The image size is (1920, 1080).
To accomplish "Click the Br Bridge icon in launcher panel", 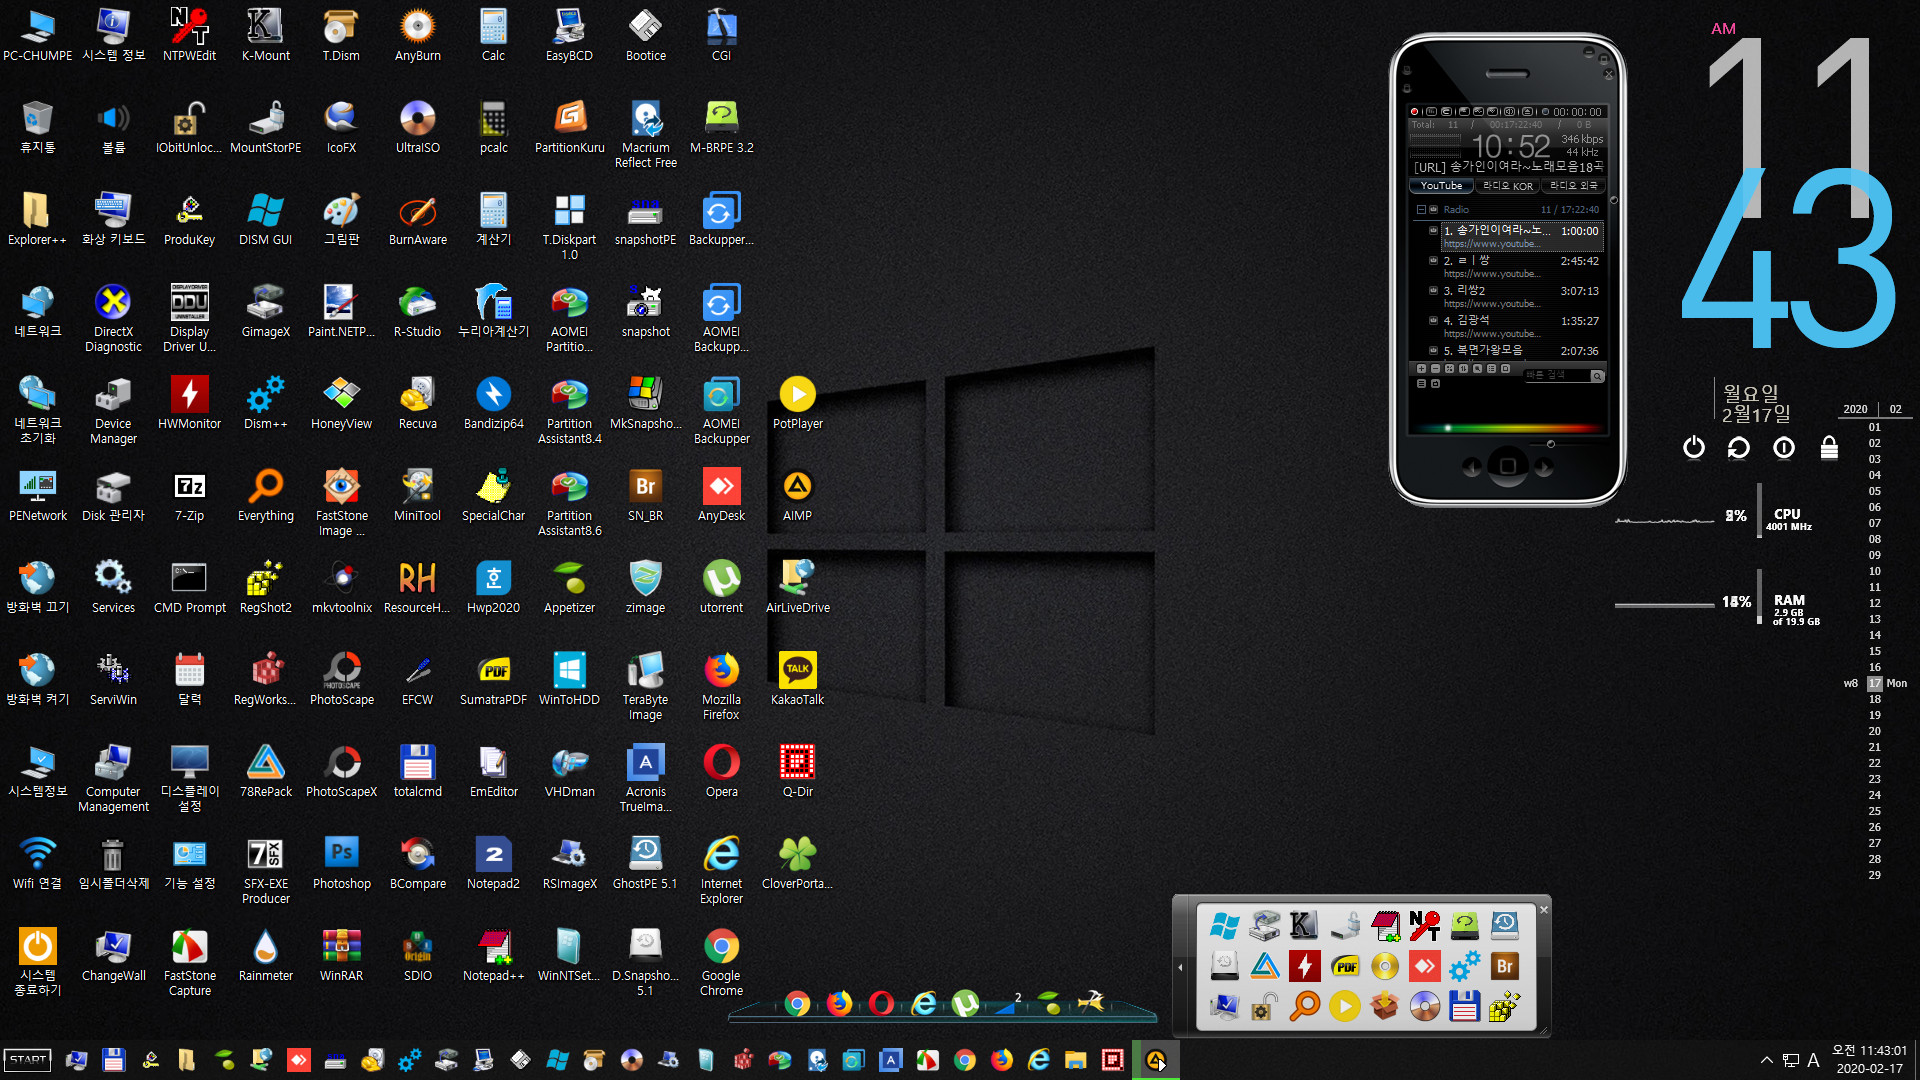I will (1504, 966).
